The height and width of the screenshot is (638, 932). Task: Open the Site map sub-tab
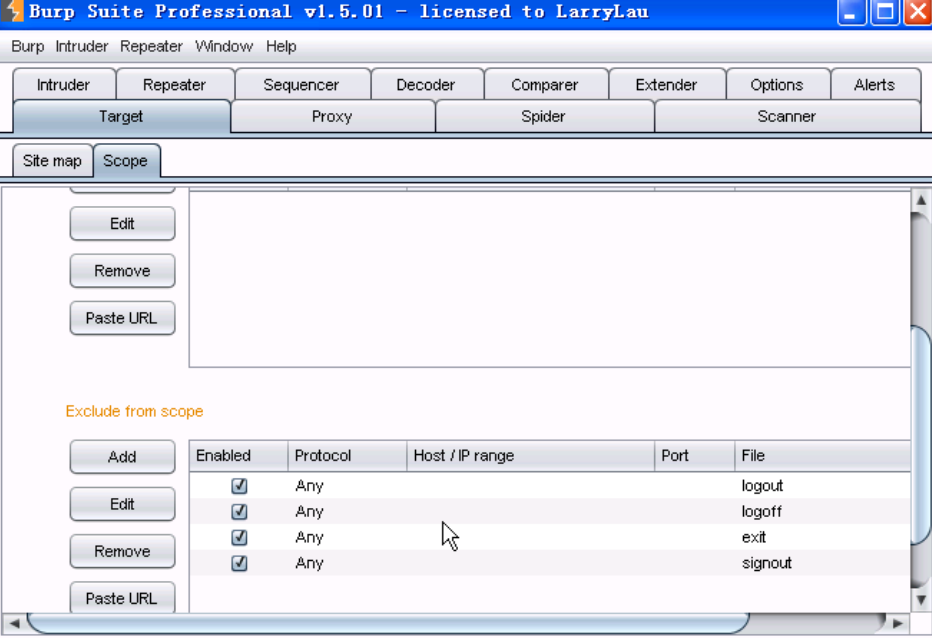(x=52, y=161)
